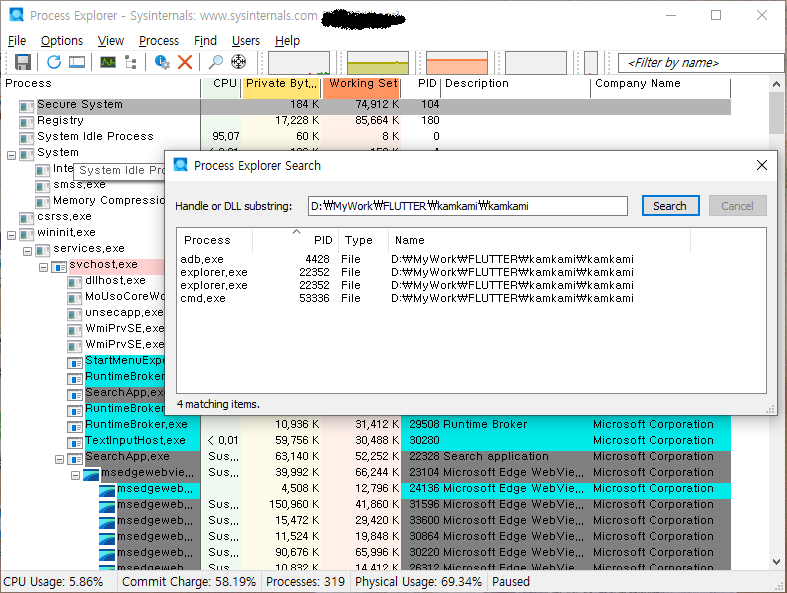Click the Save toolbar icon
This screenshot has height=593, width=787.
click(23, 62)
